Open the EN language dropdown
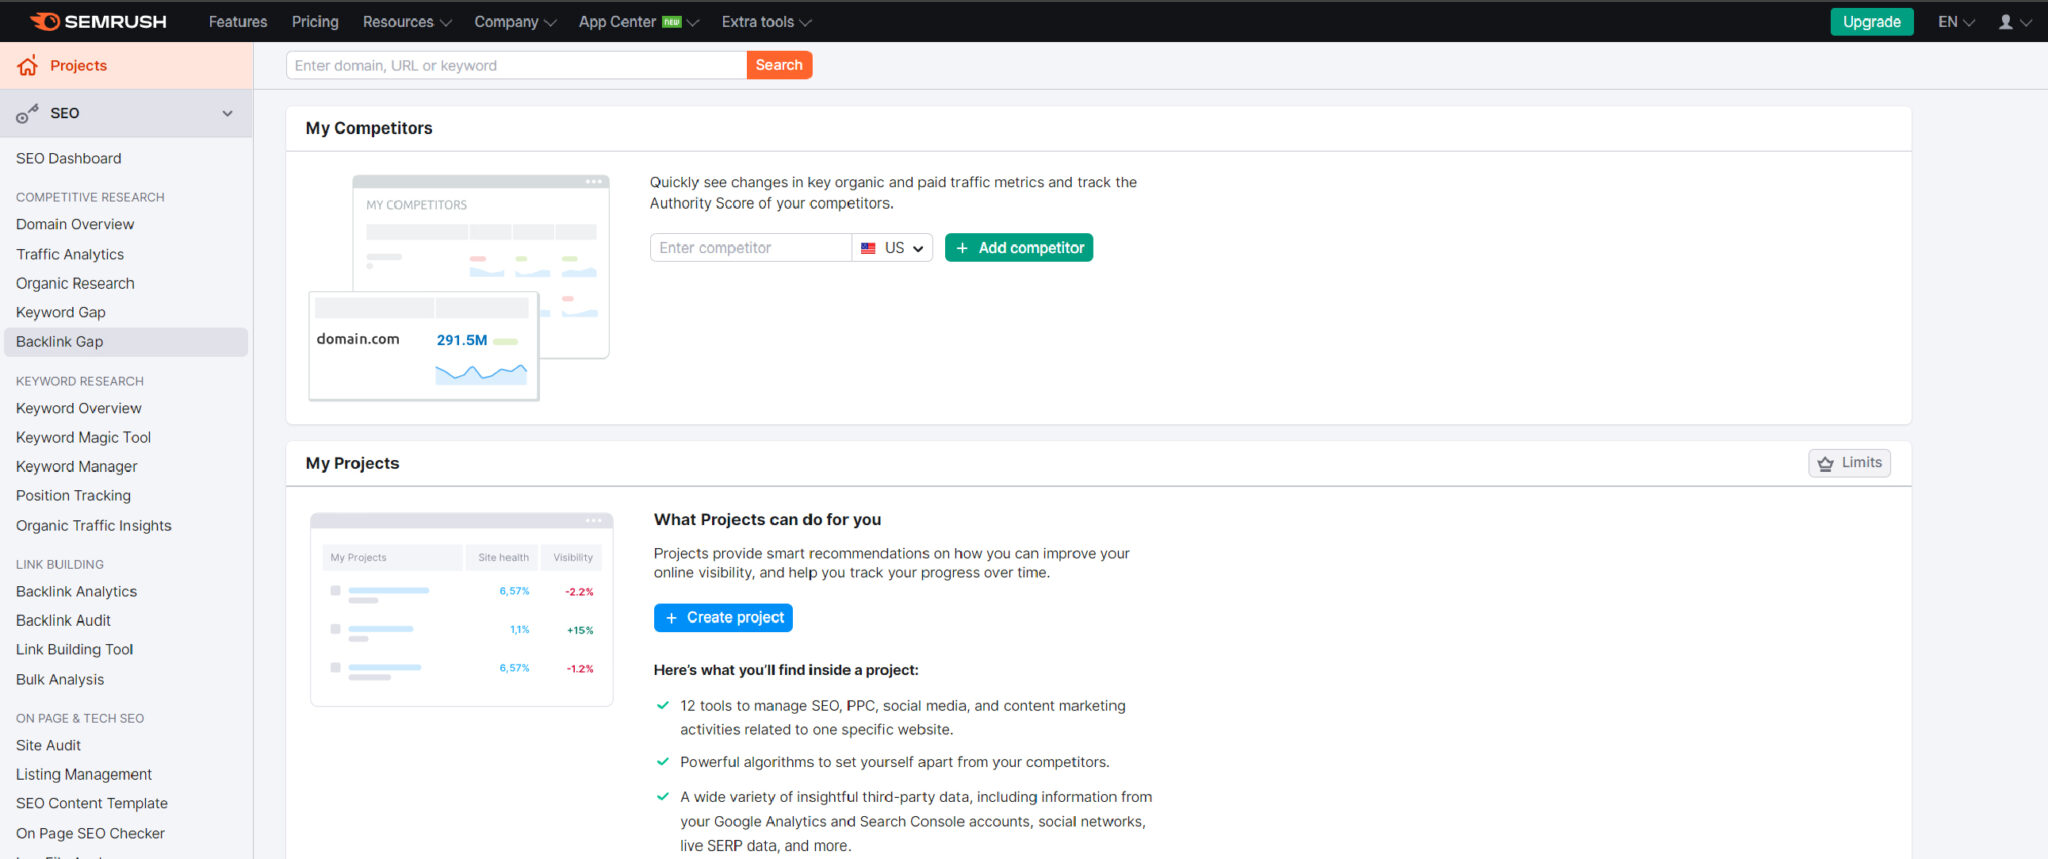2048x859 pixels. pos(1956,22)
